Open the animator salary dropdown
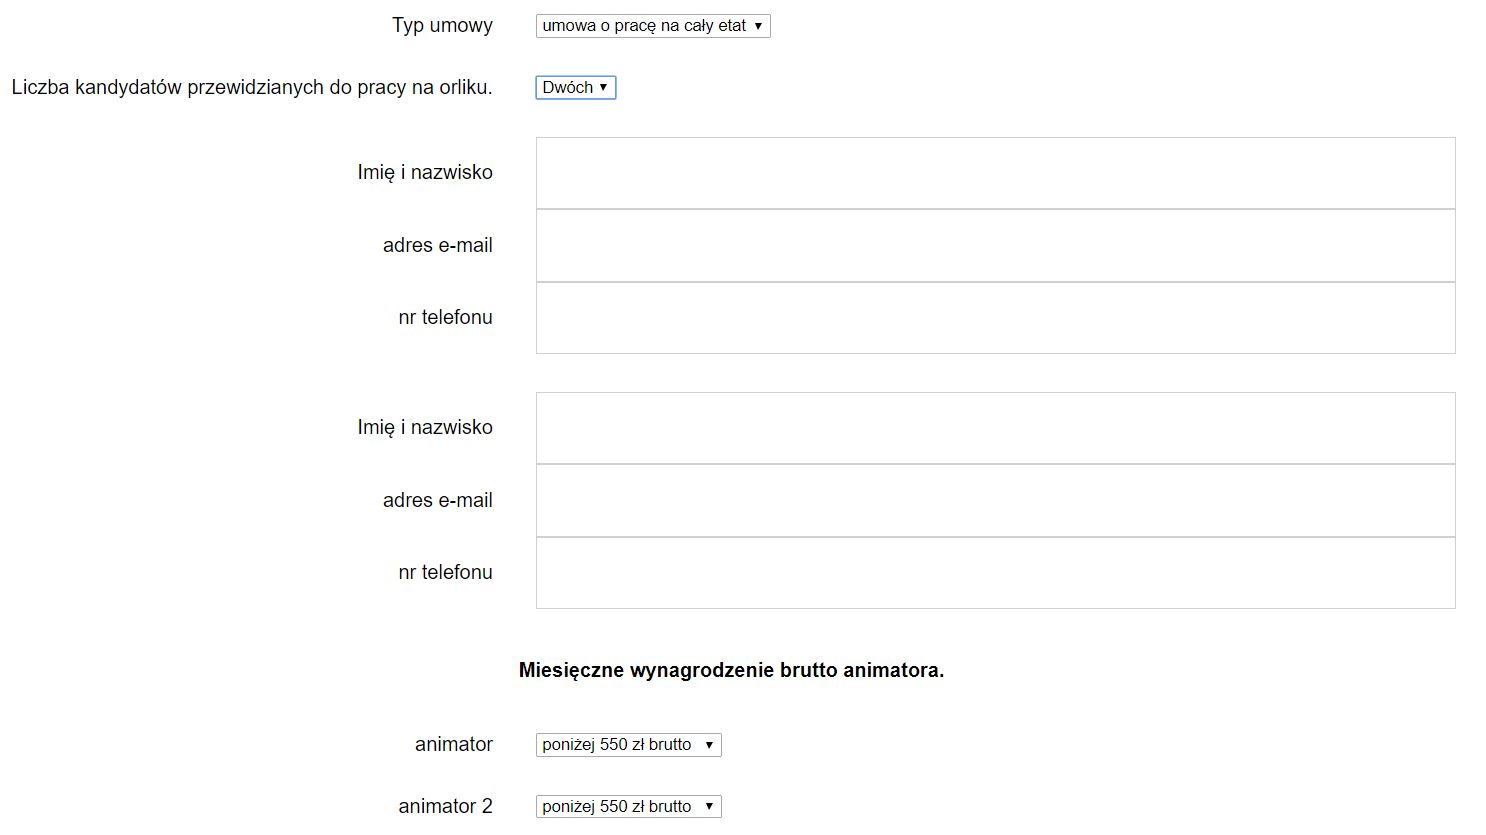 pos(628,745)
